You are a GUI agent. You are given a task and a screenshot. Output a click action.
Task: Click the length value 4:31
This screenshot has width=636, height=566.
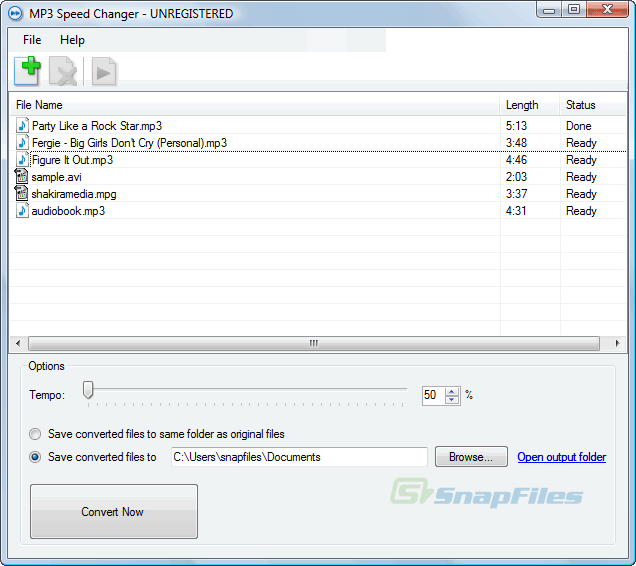[516, 211]
